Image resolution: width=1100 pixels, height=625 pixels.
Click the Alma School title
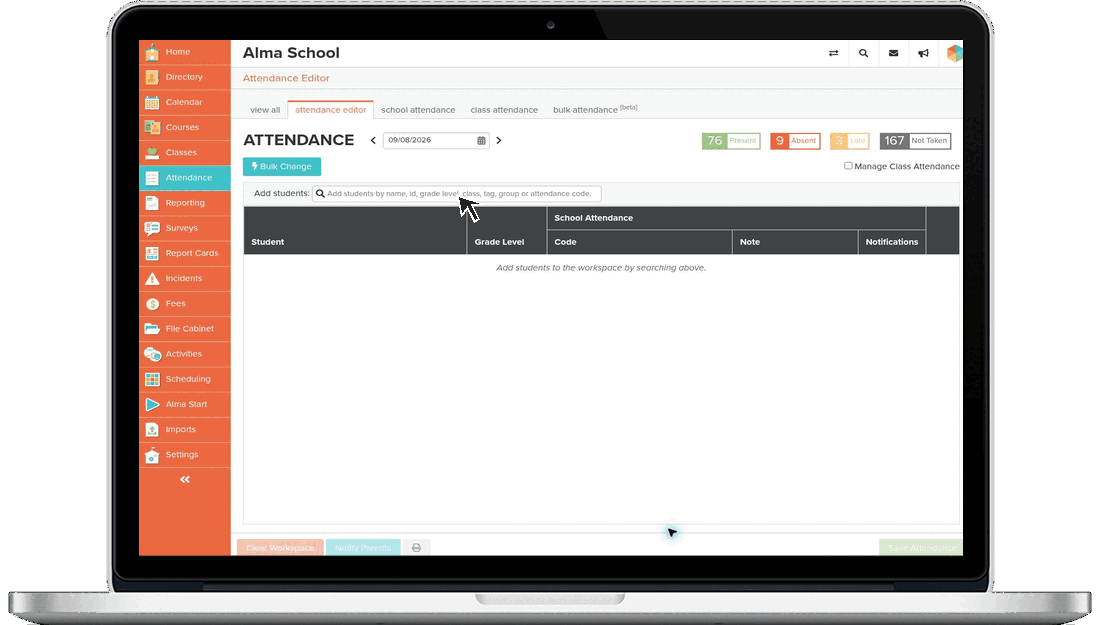coord(291,53)
